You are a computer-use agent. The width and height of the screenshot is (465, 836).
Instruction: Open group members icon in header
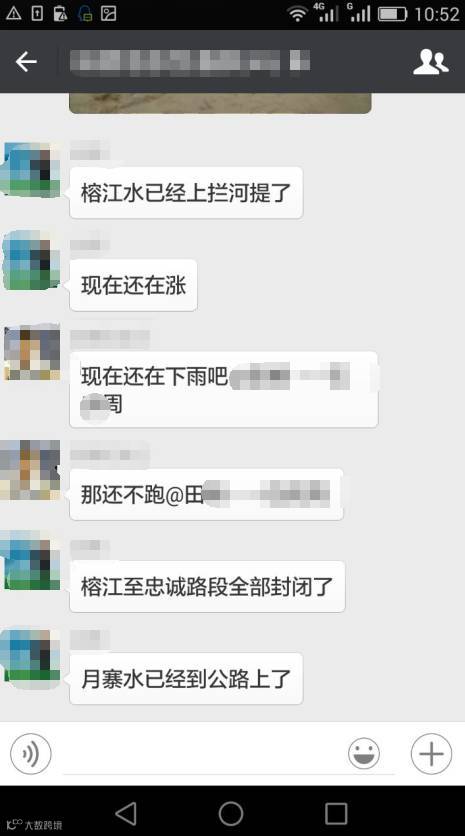pos(430,62)
